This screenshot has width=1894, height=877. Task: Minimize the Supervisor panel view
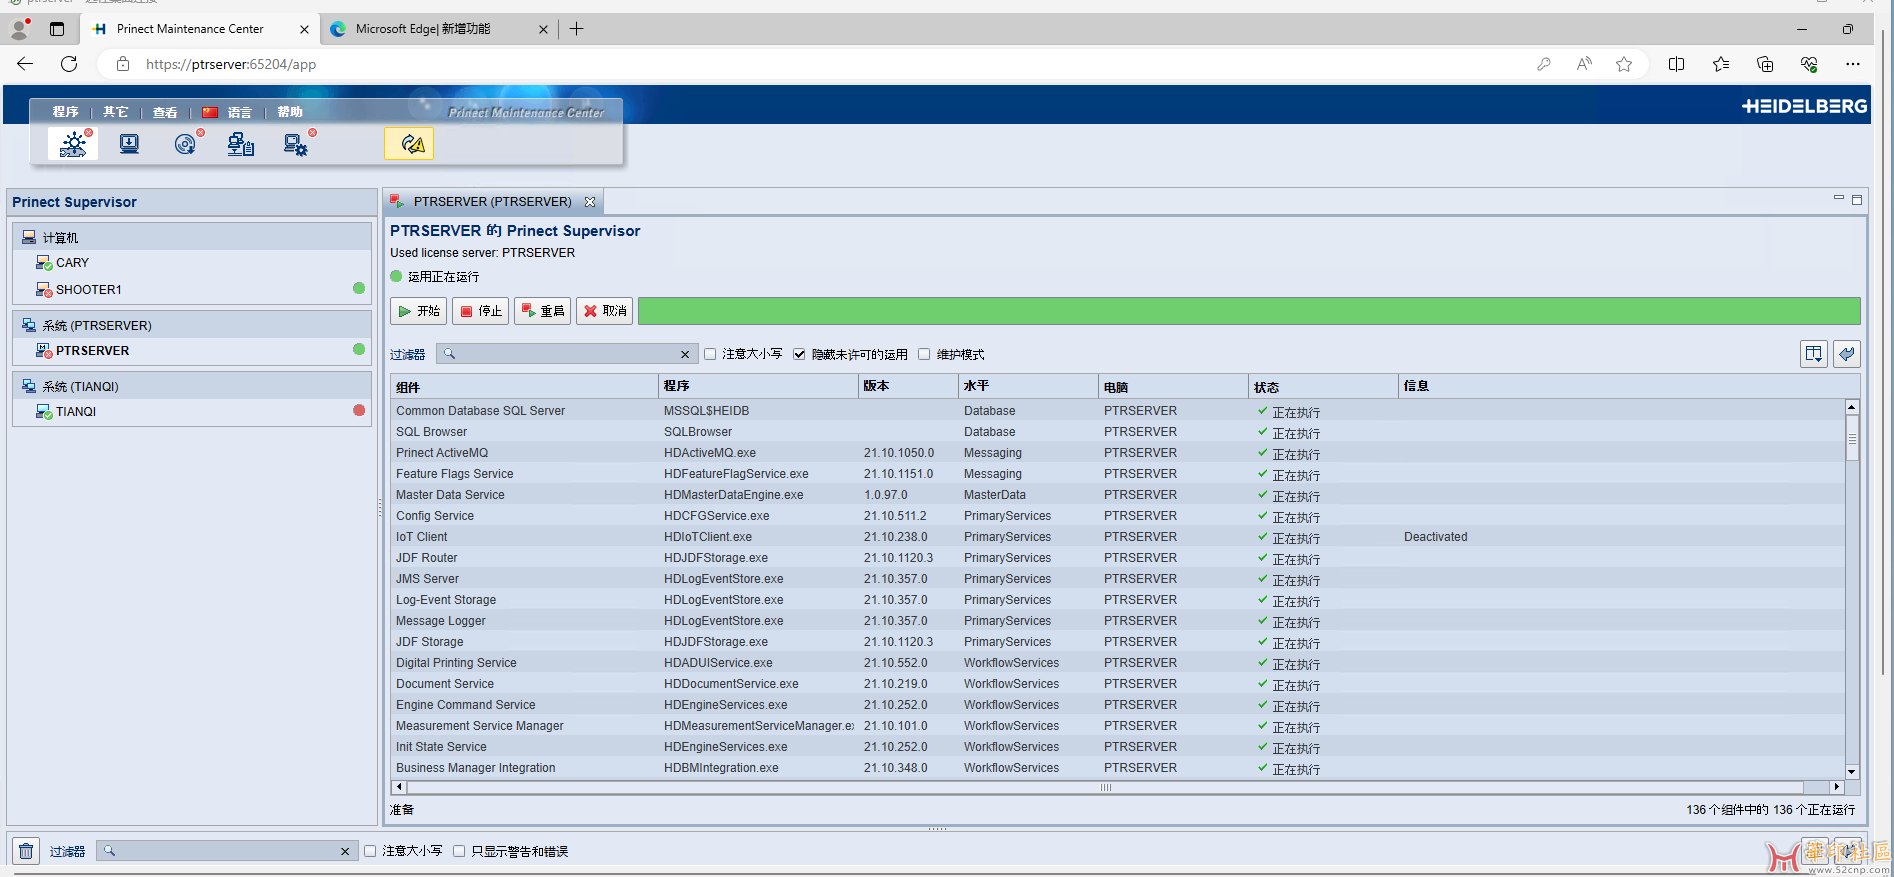(1838, 198)
